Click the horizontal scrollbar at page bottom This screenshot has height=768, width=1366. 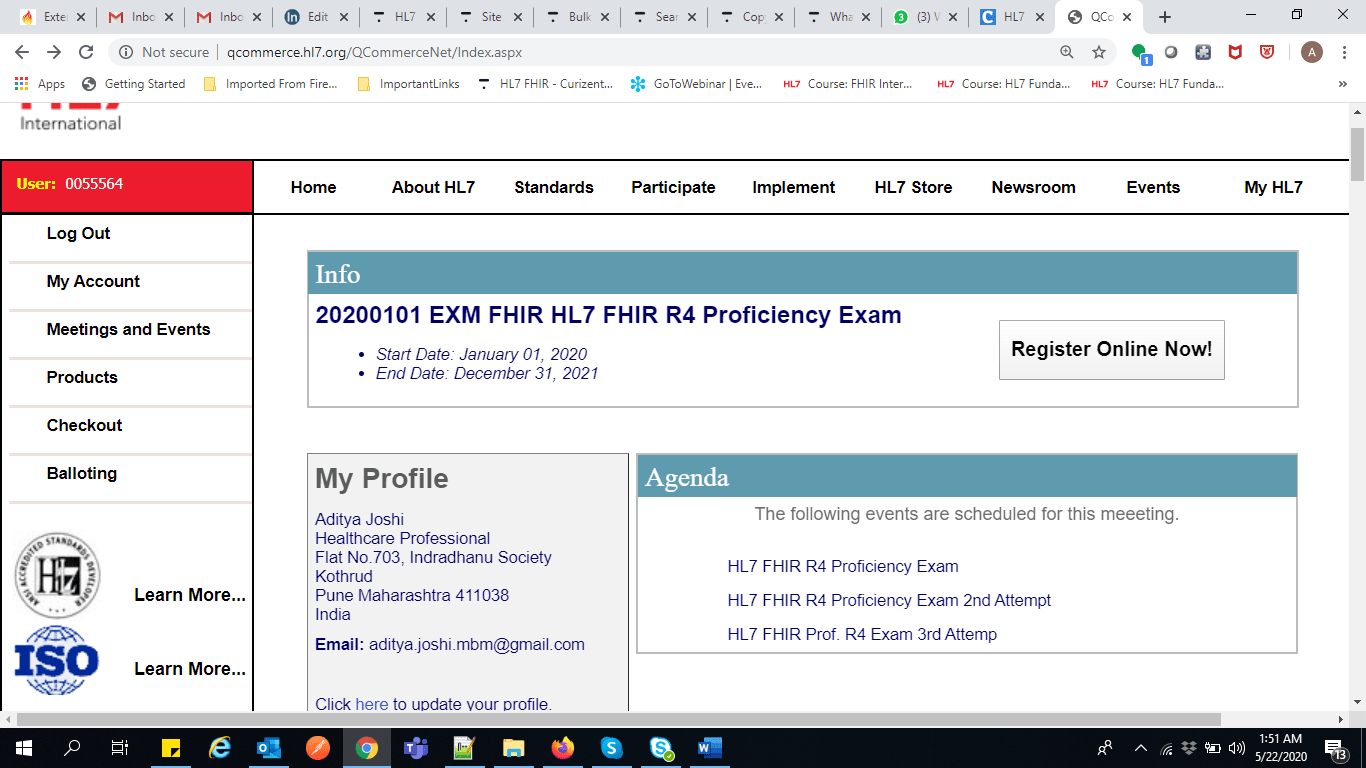pyautogui.click(x=618, y=720)
